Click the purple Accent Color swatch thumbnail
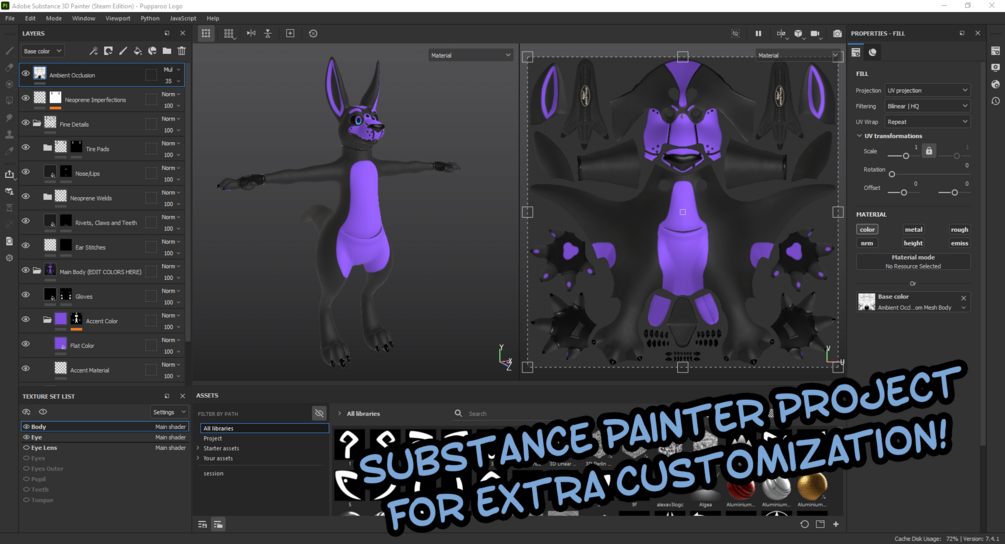Viewport: 1005px width, 544px height. click(x=60, y=319)
